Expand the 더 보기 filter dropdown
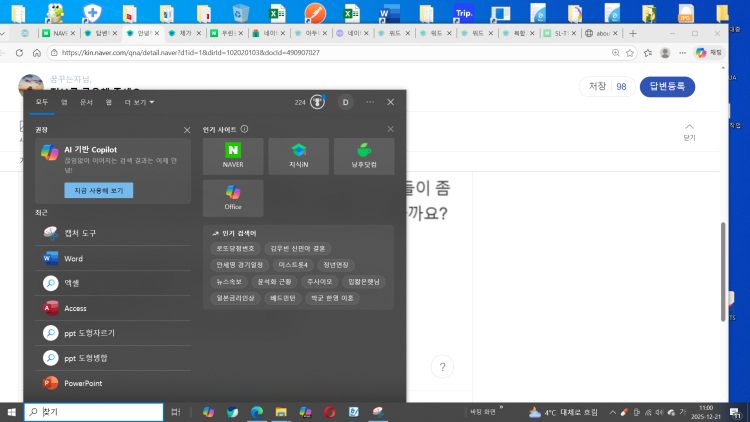 click(x=139, y=102)
